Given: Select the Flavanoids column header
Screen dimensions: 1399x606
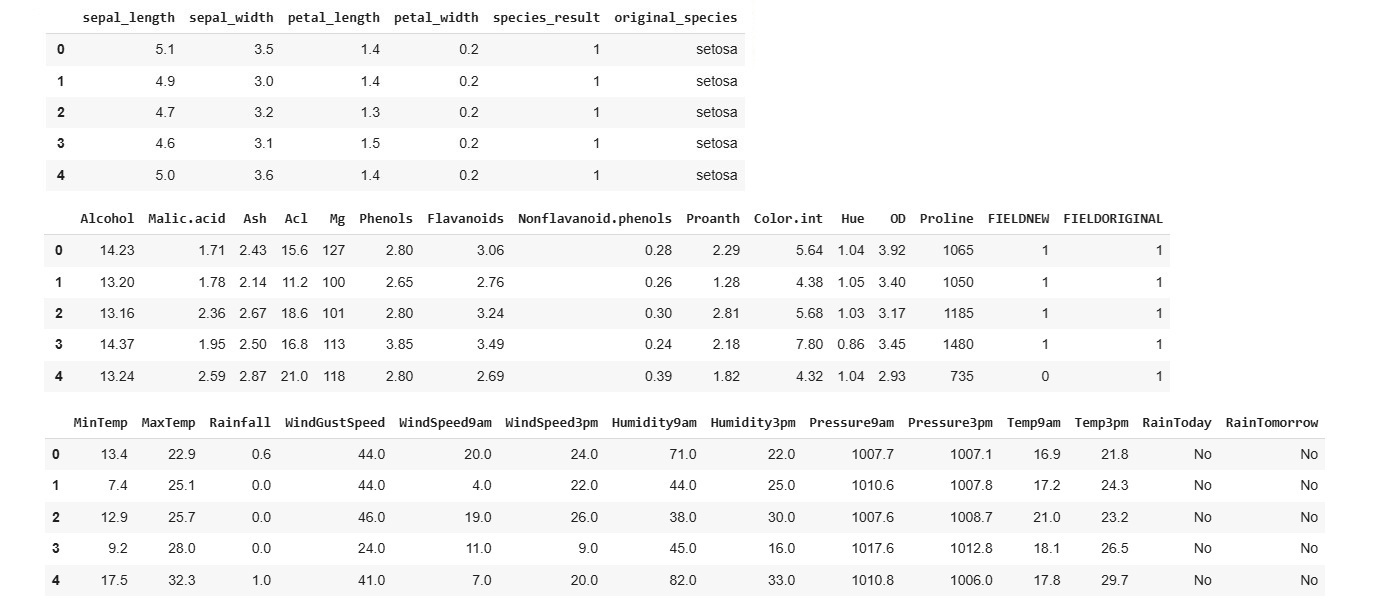Looking at the screenshot, I should pyautogui.click(x=465, y=218).
